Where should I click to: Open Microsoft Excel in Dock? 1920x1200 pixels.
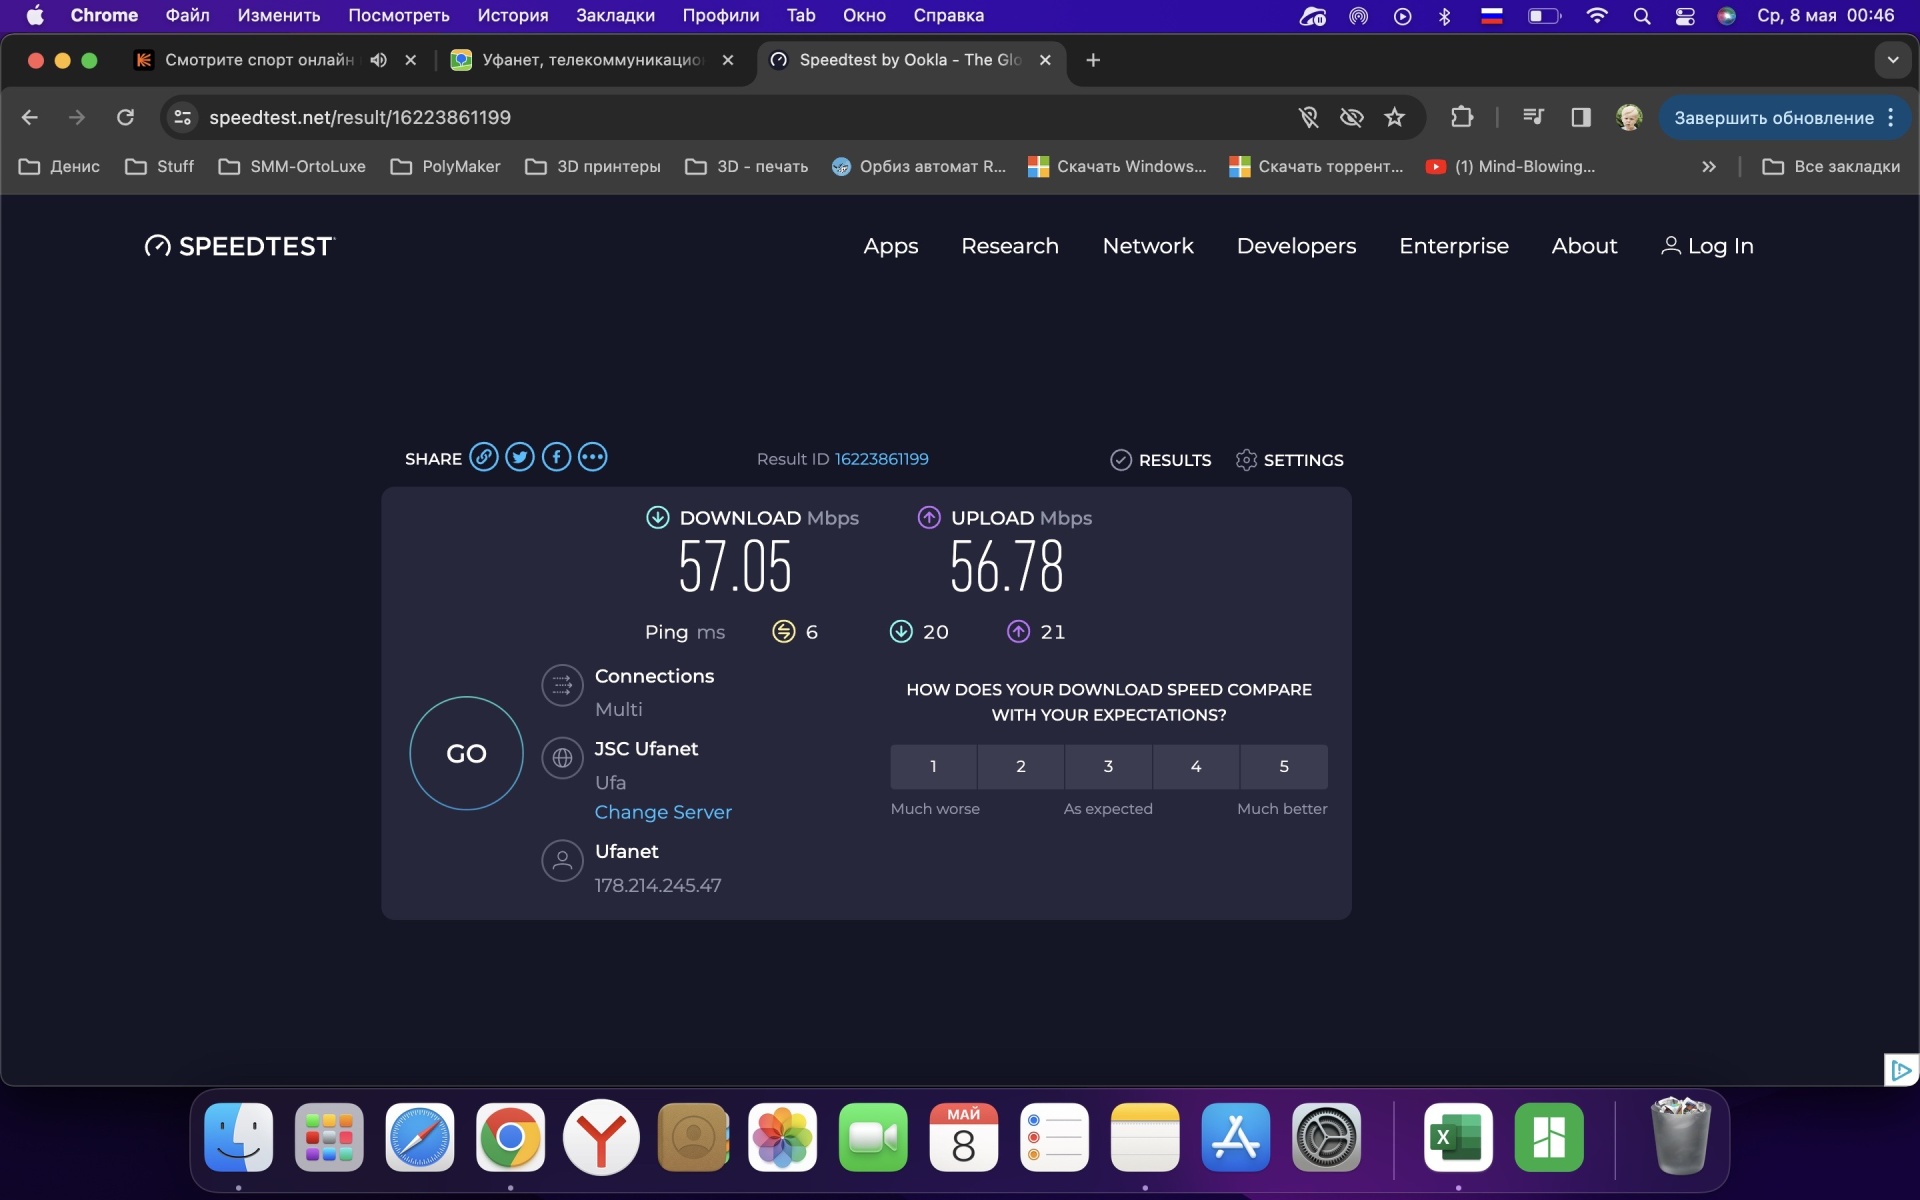click(1458, 1138)
